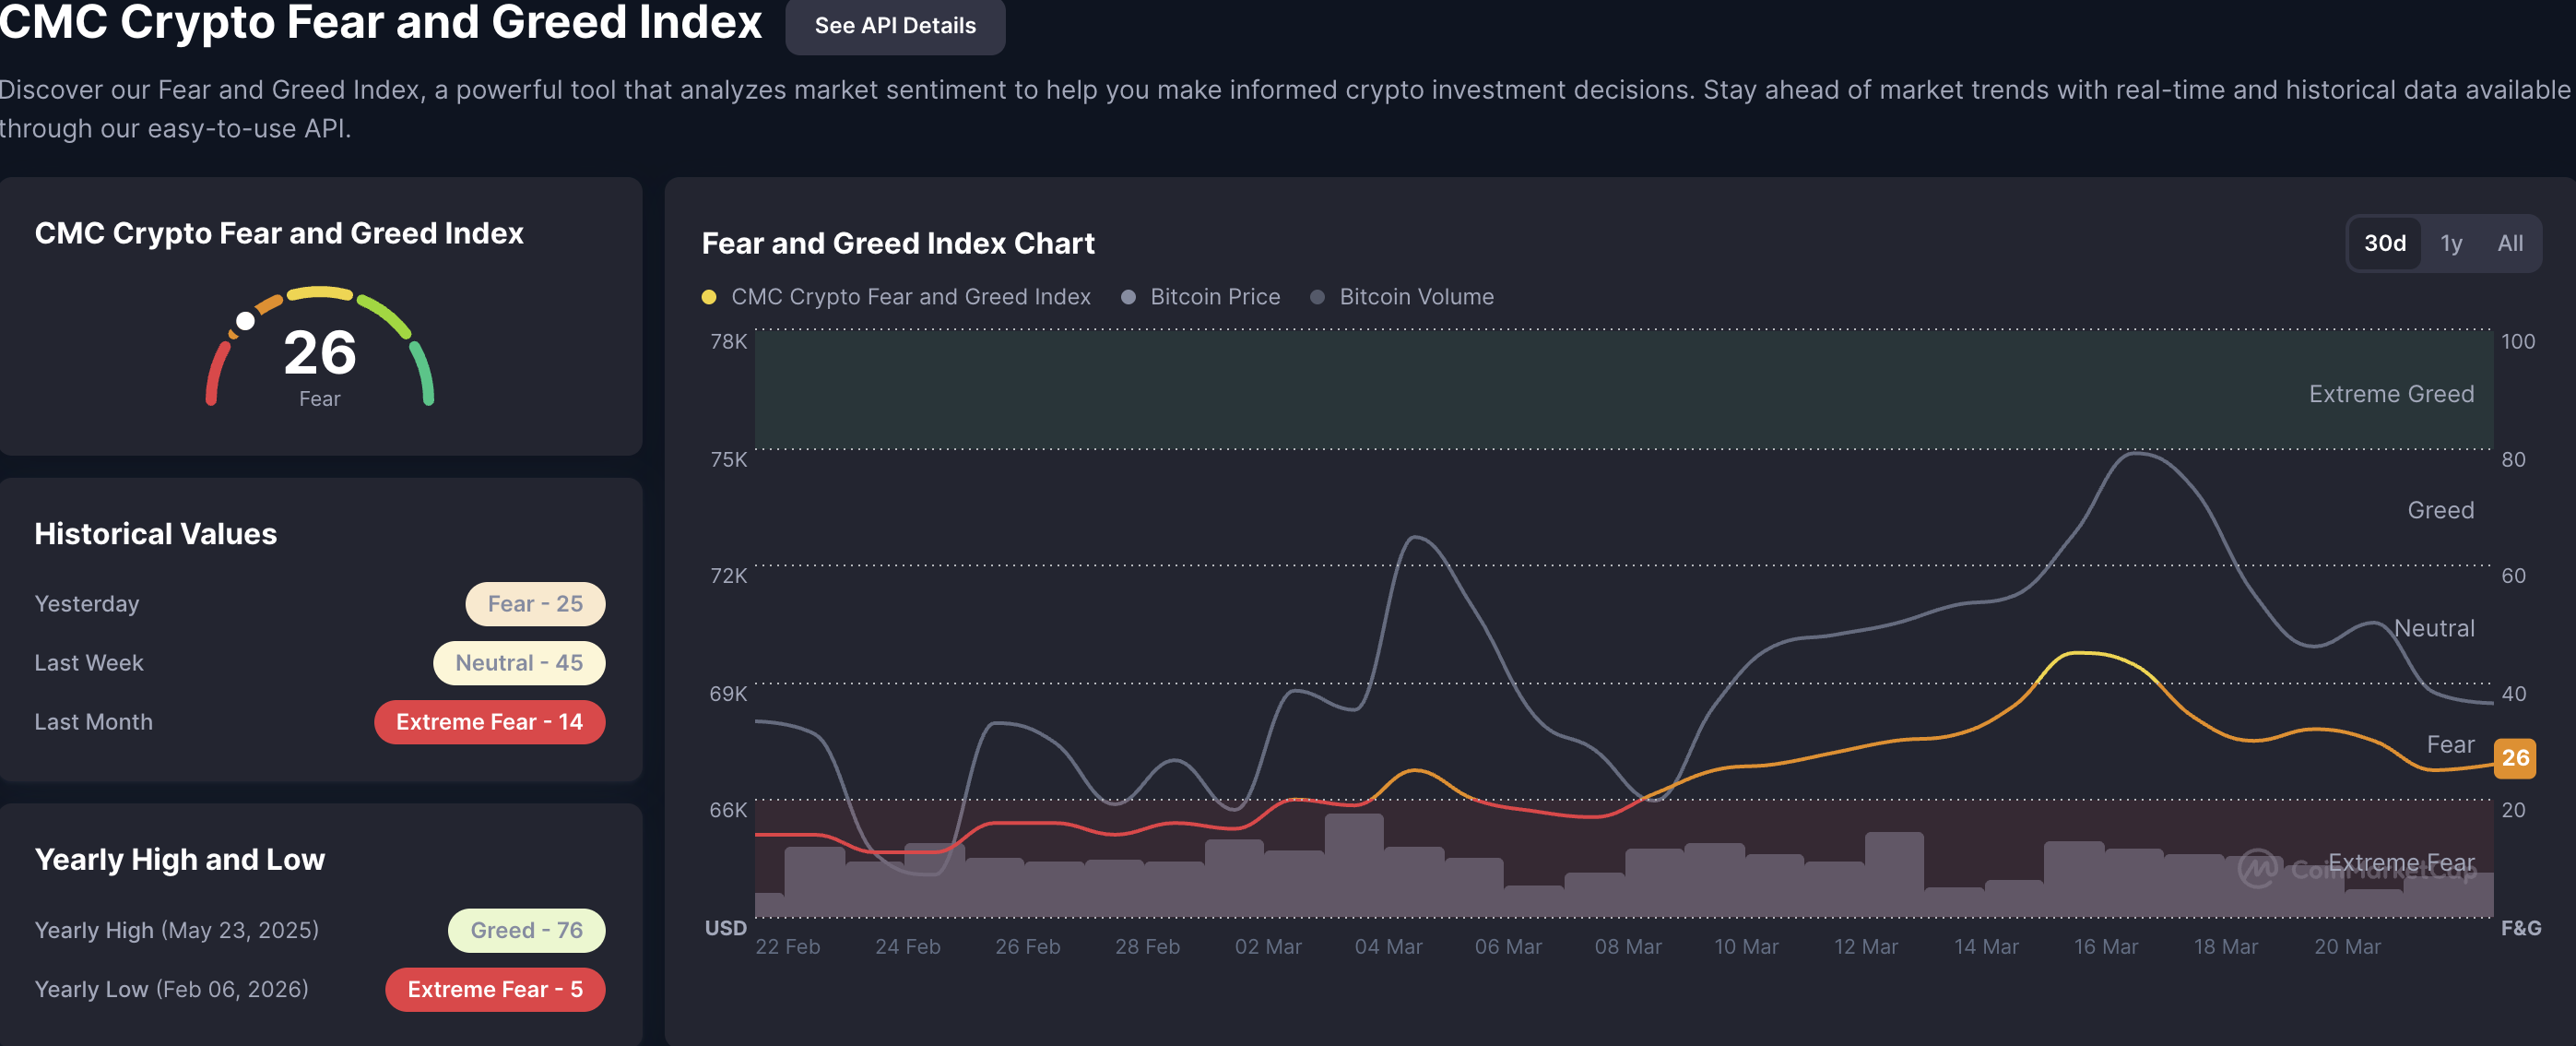The image size is (2576, 1046).
Task: Click the Fear - 25 yesterday badge
Action: point(535,604)
